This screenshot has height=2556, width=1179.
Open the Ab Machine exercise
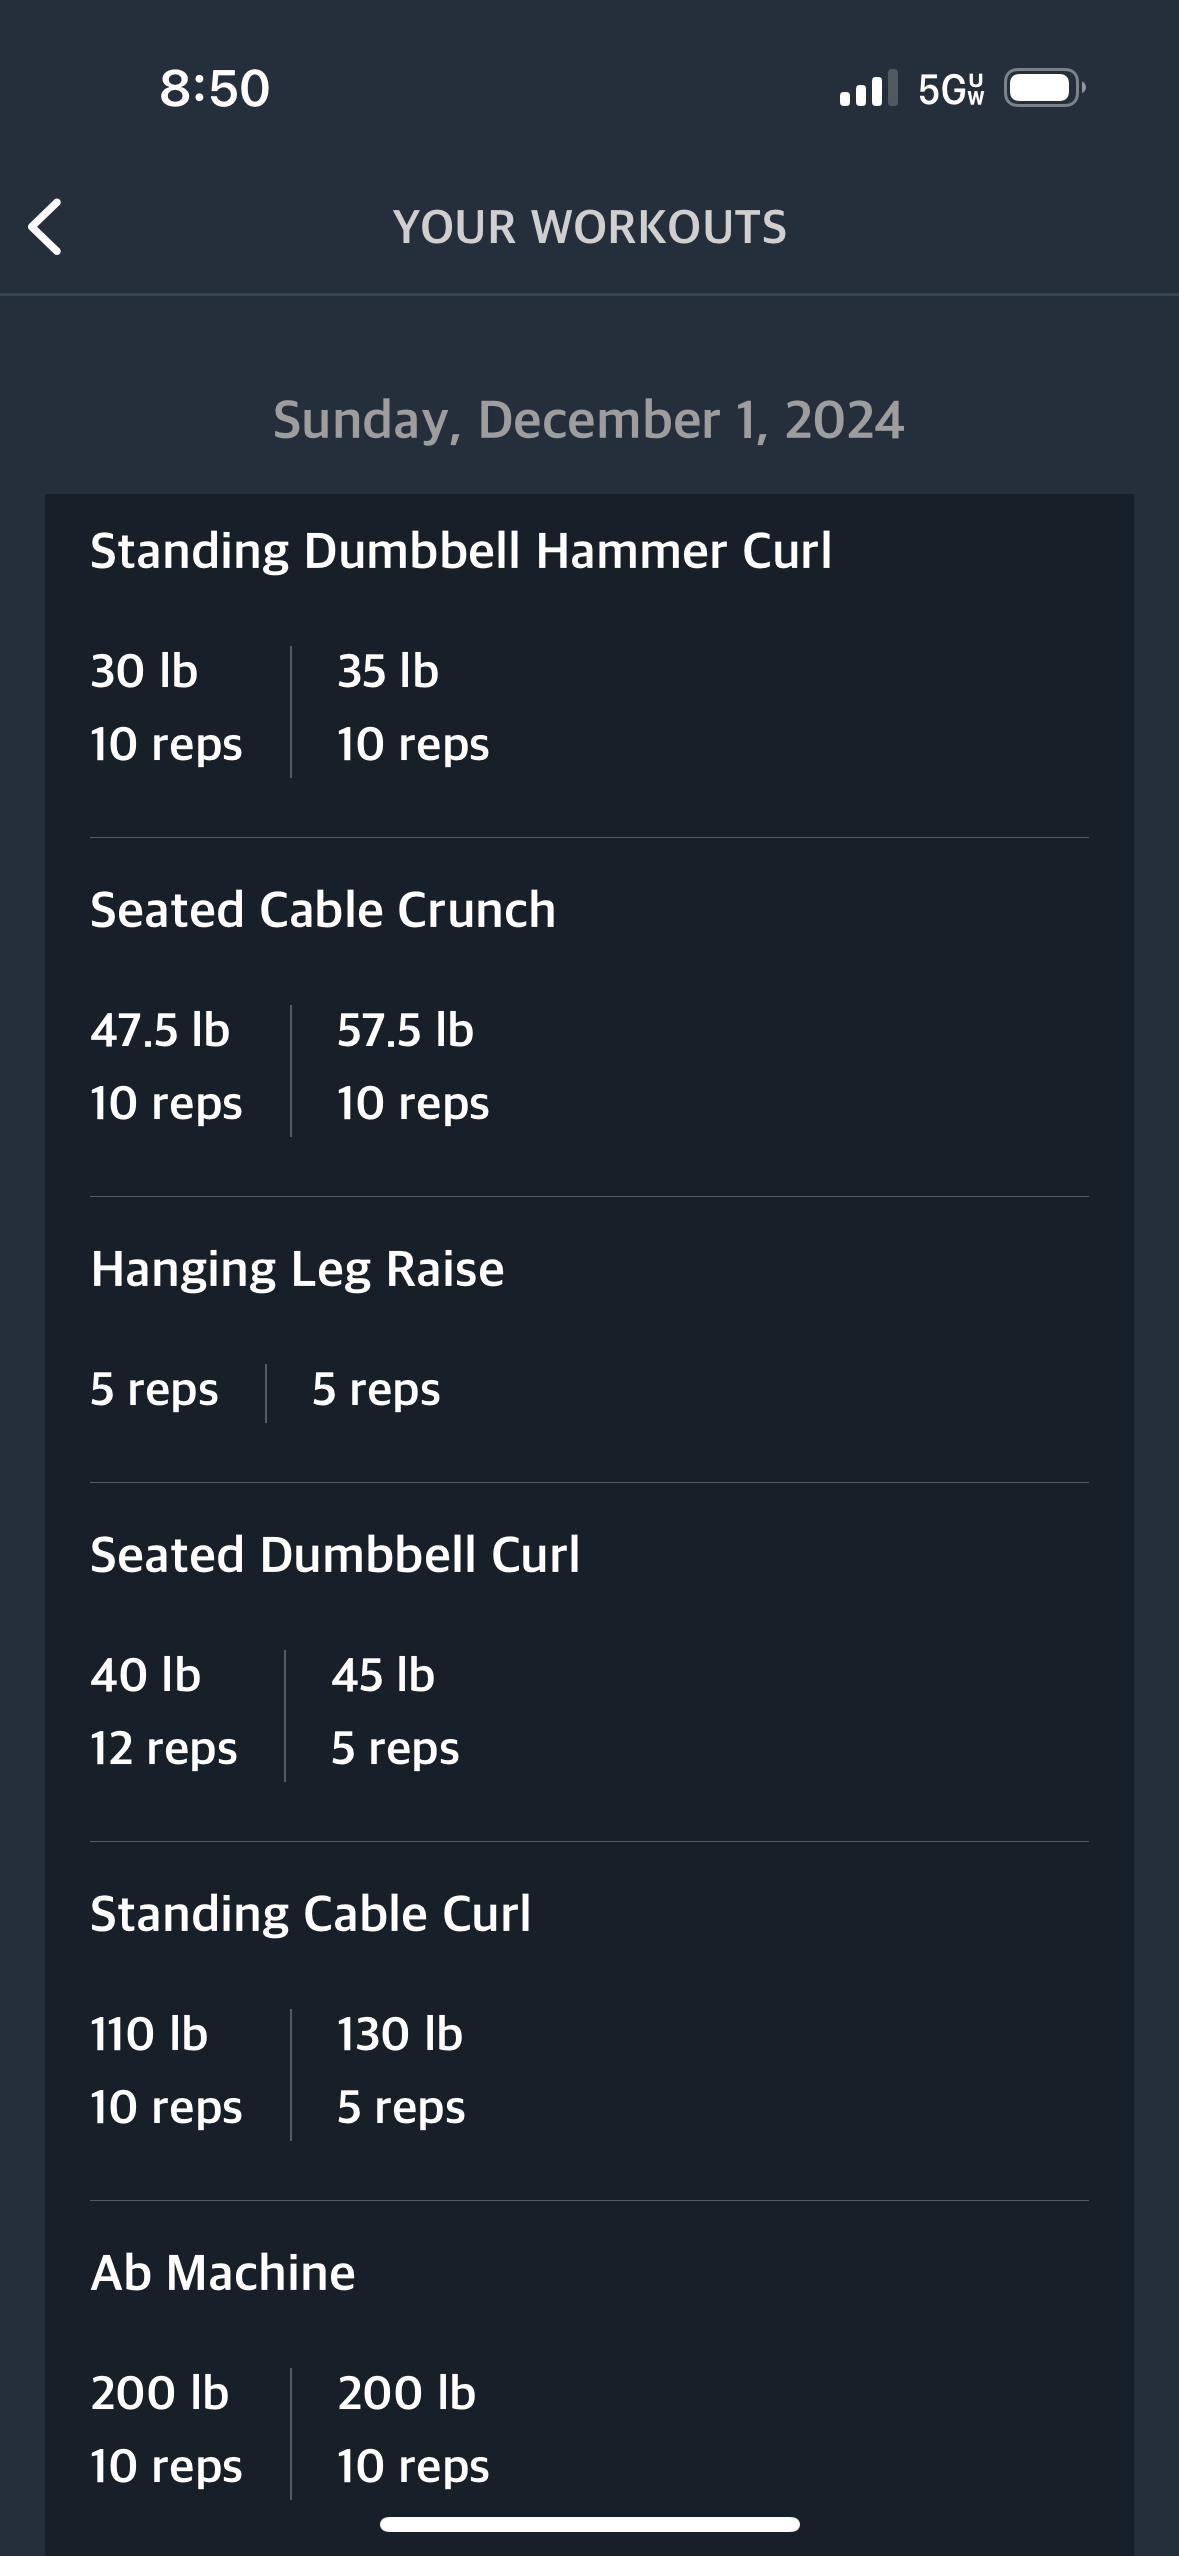click(223, 2273)
